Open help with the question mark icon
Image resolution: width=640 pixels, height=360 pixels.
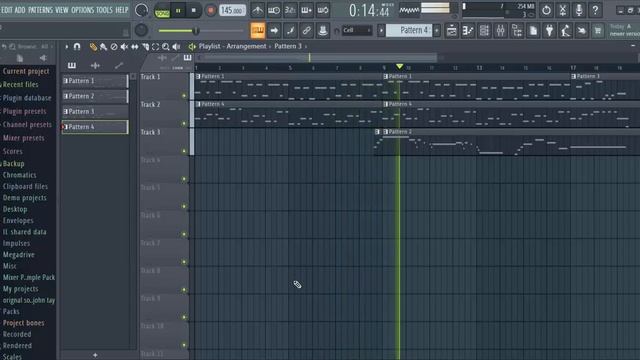(x=595, y=10)
